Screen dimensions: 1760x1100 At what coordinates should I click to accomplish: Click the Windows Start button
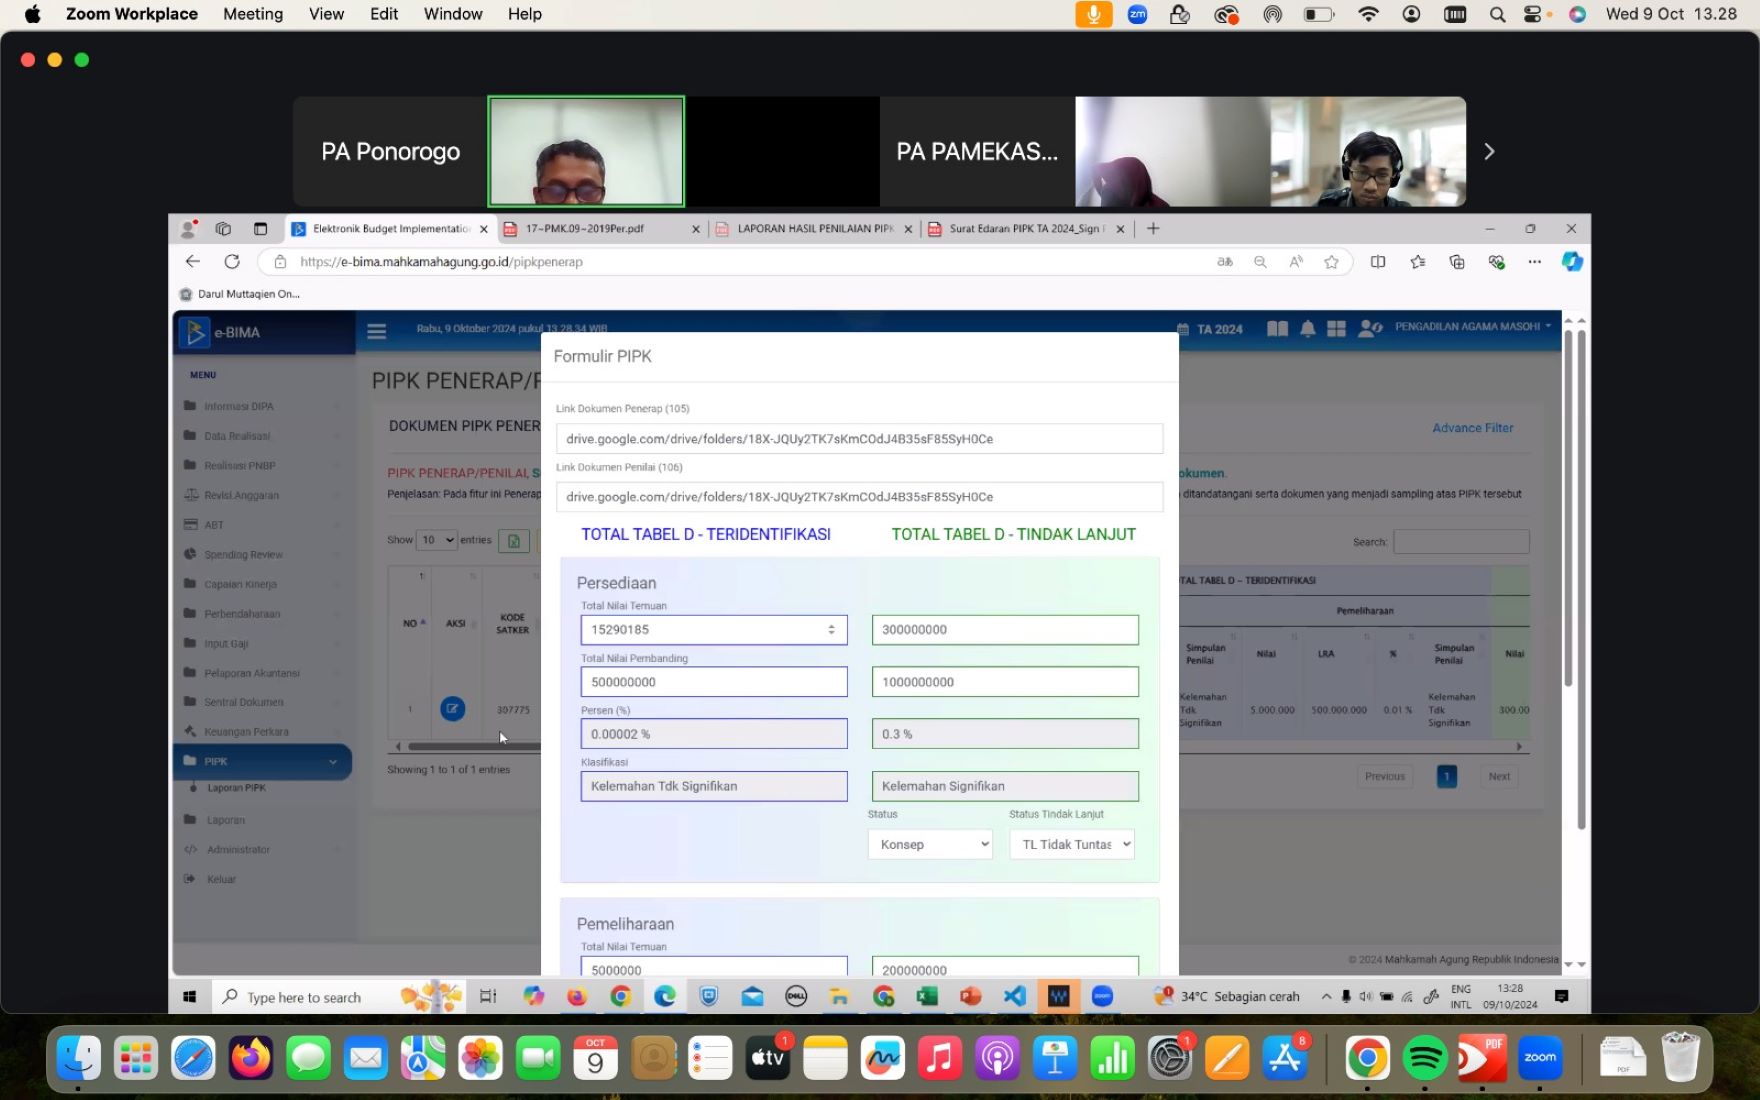(x=190, y=997)
